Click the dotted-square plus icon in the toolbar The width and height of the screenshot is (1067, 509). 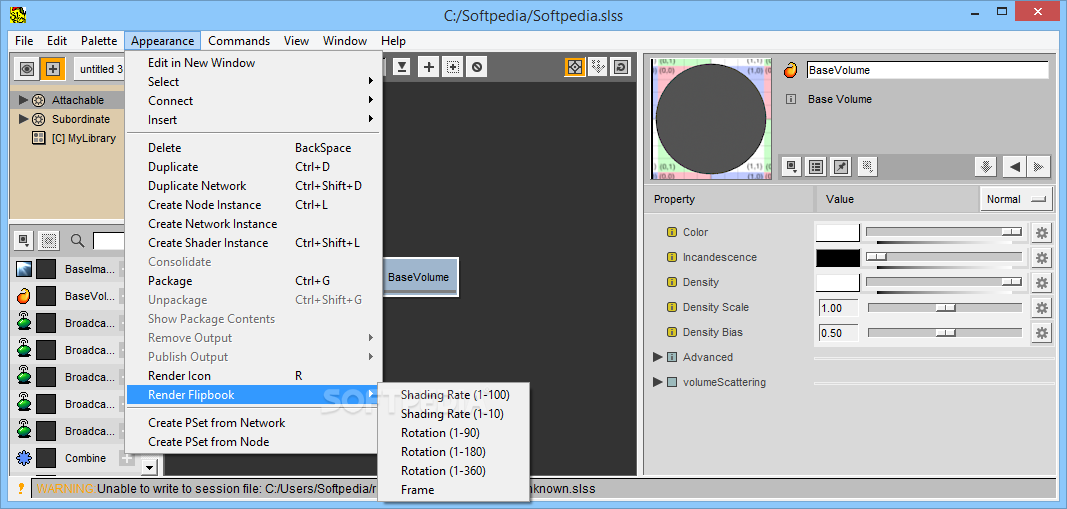click(x=453, y=67)
